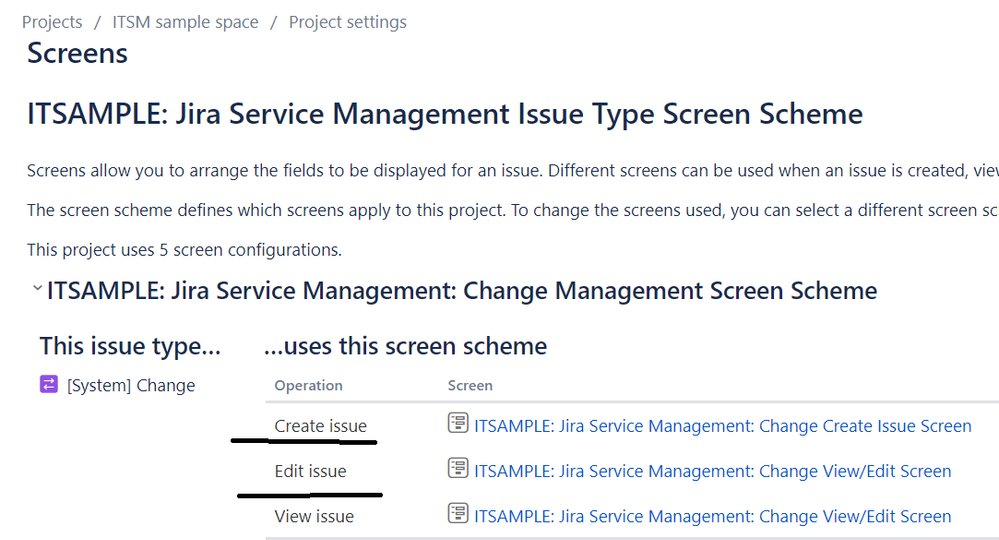The width and height of the screenshot is (999, 540).
Task: Click the View issue operation label
Action: tap(314, 516)
